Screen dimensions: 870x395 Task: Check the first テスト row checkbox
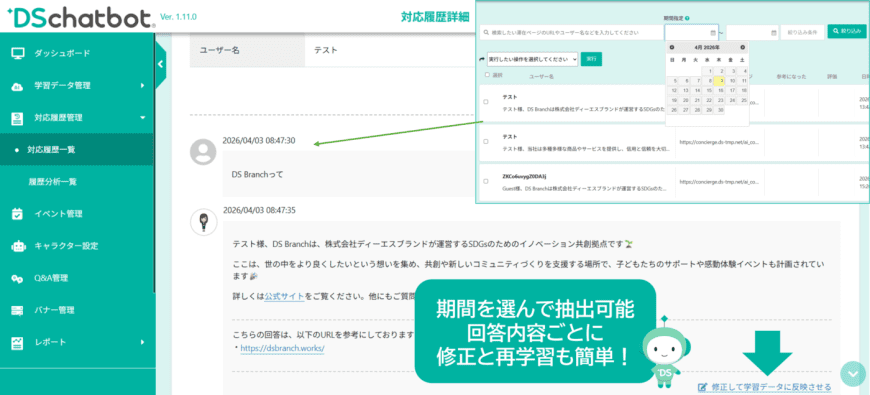pyautogui.click(x=486, y=102)
